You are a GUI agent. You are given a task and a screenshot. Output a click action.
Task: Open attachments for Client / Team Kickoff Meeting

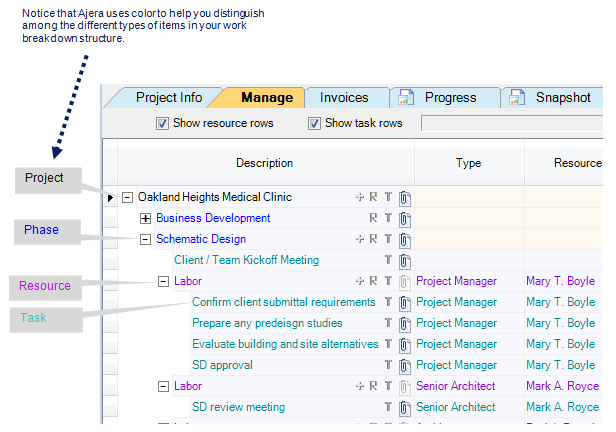pos(405,260)
